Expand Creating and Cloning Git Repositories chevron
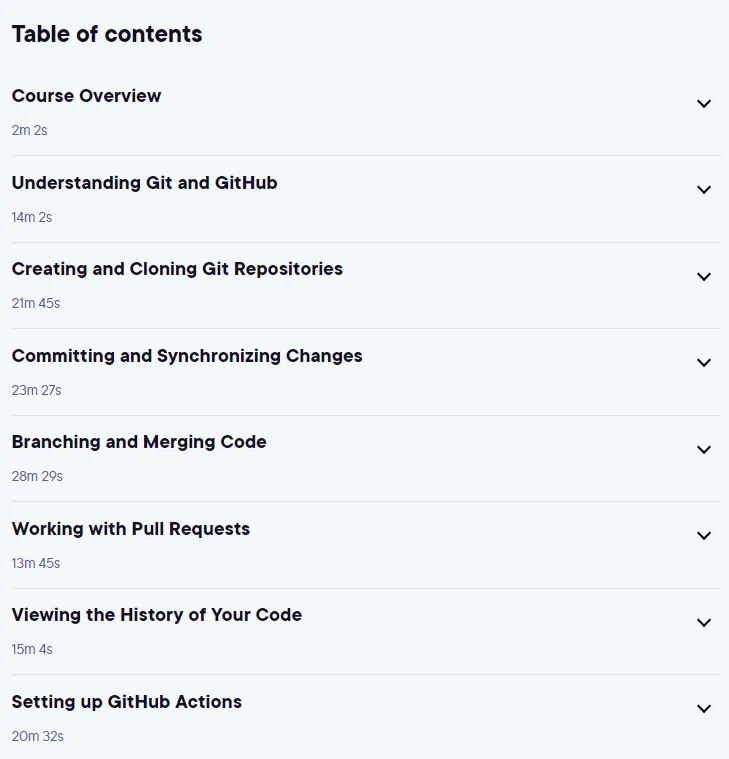The height and width of the screenshot is (759, 729). pos(703,276)
